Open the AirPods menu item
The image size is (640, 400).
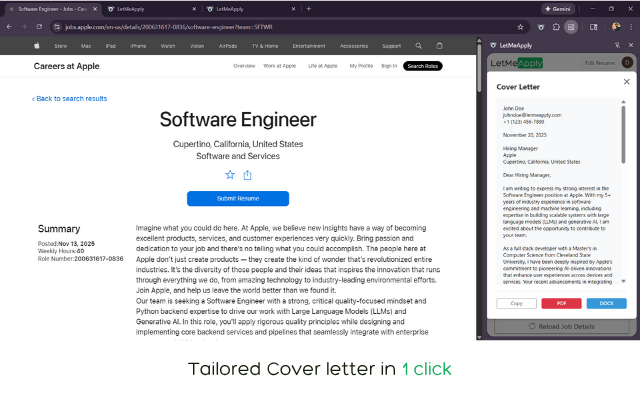228,46
